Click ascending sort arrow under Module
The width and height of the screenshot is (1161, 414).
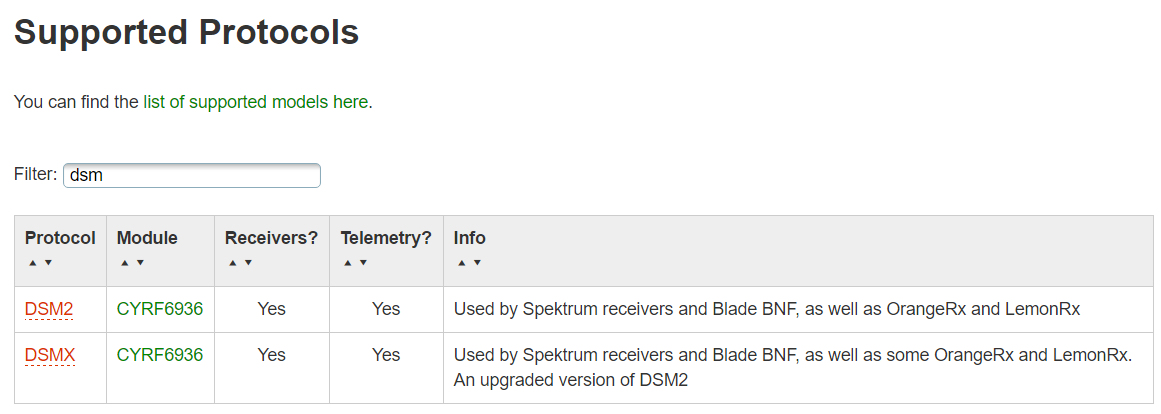click(124, 263)
